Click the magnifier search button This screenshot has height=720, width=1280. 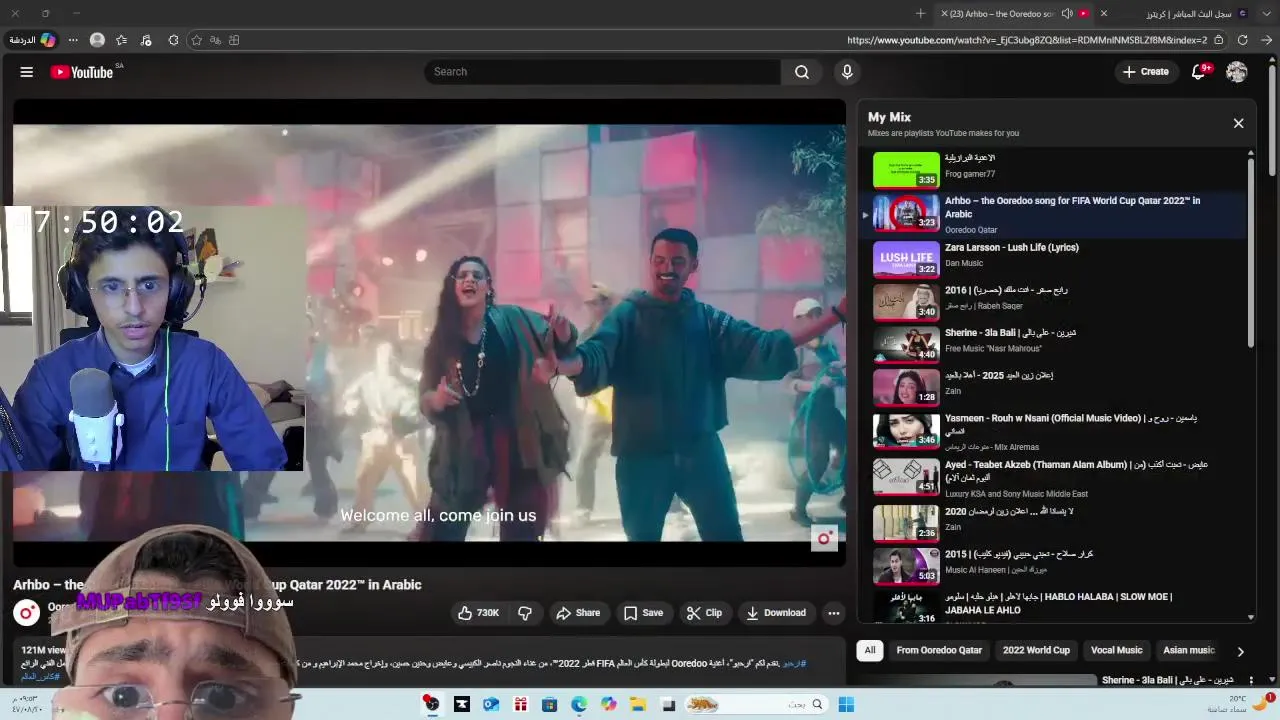coord(802,72)
